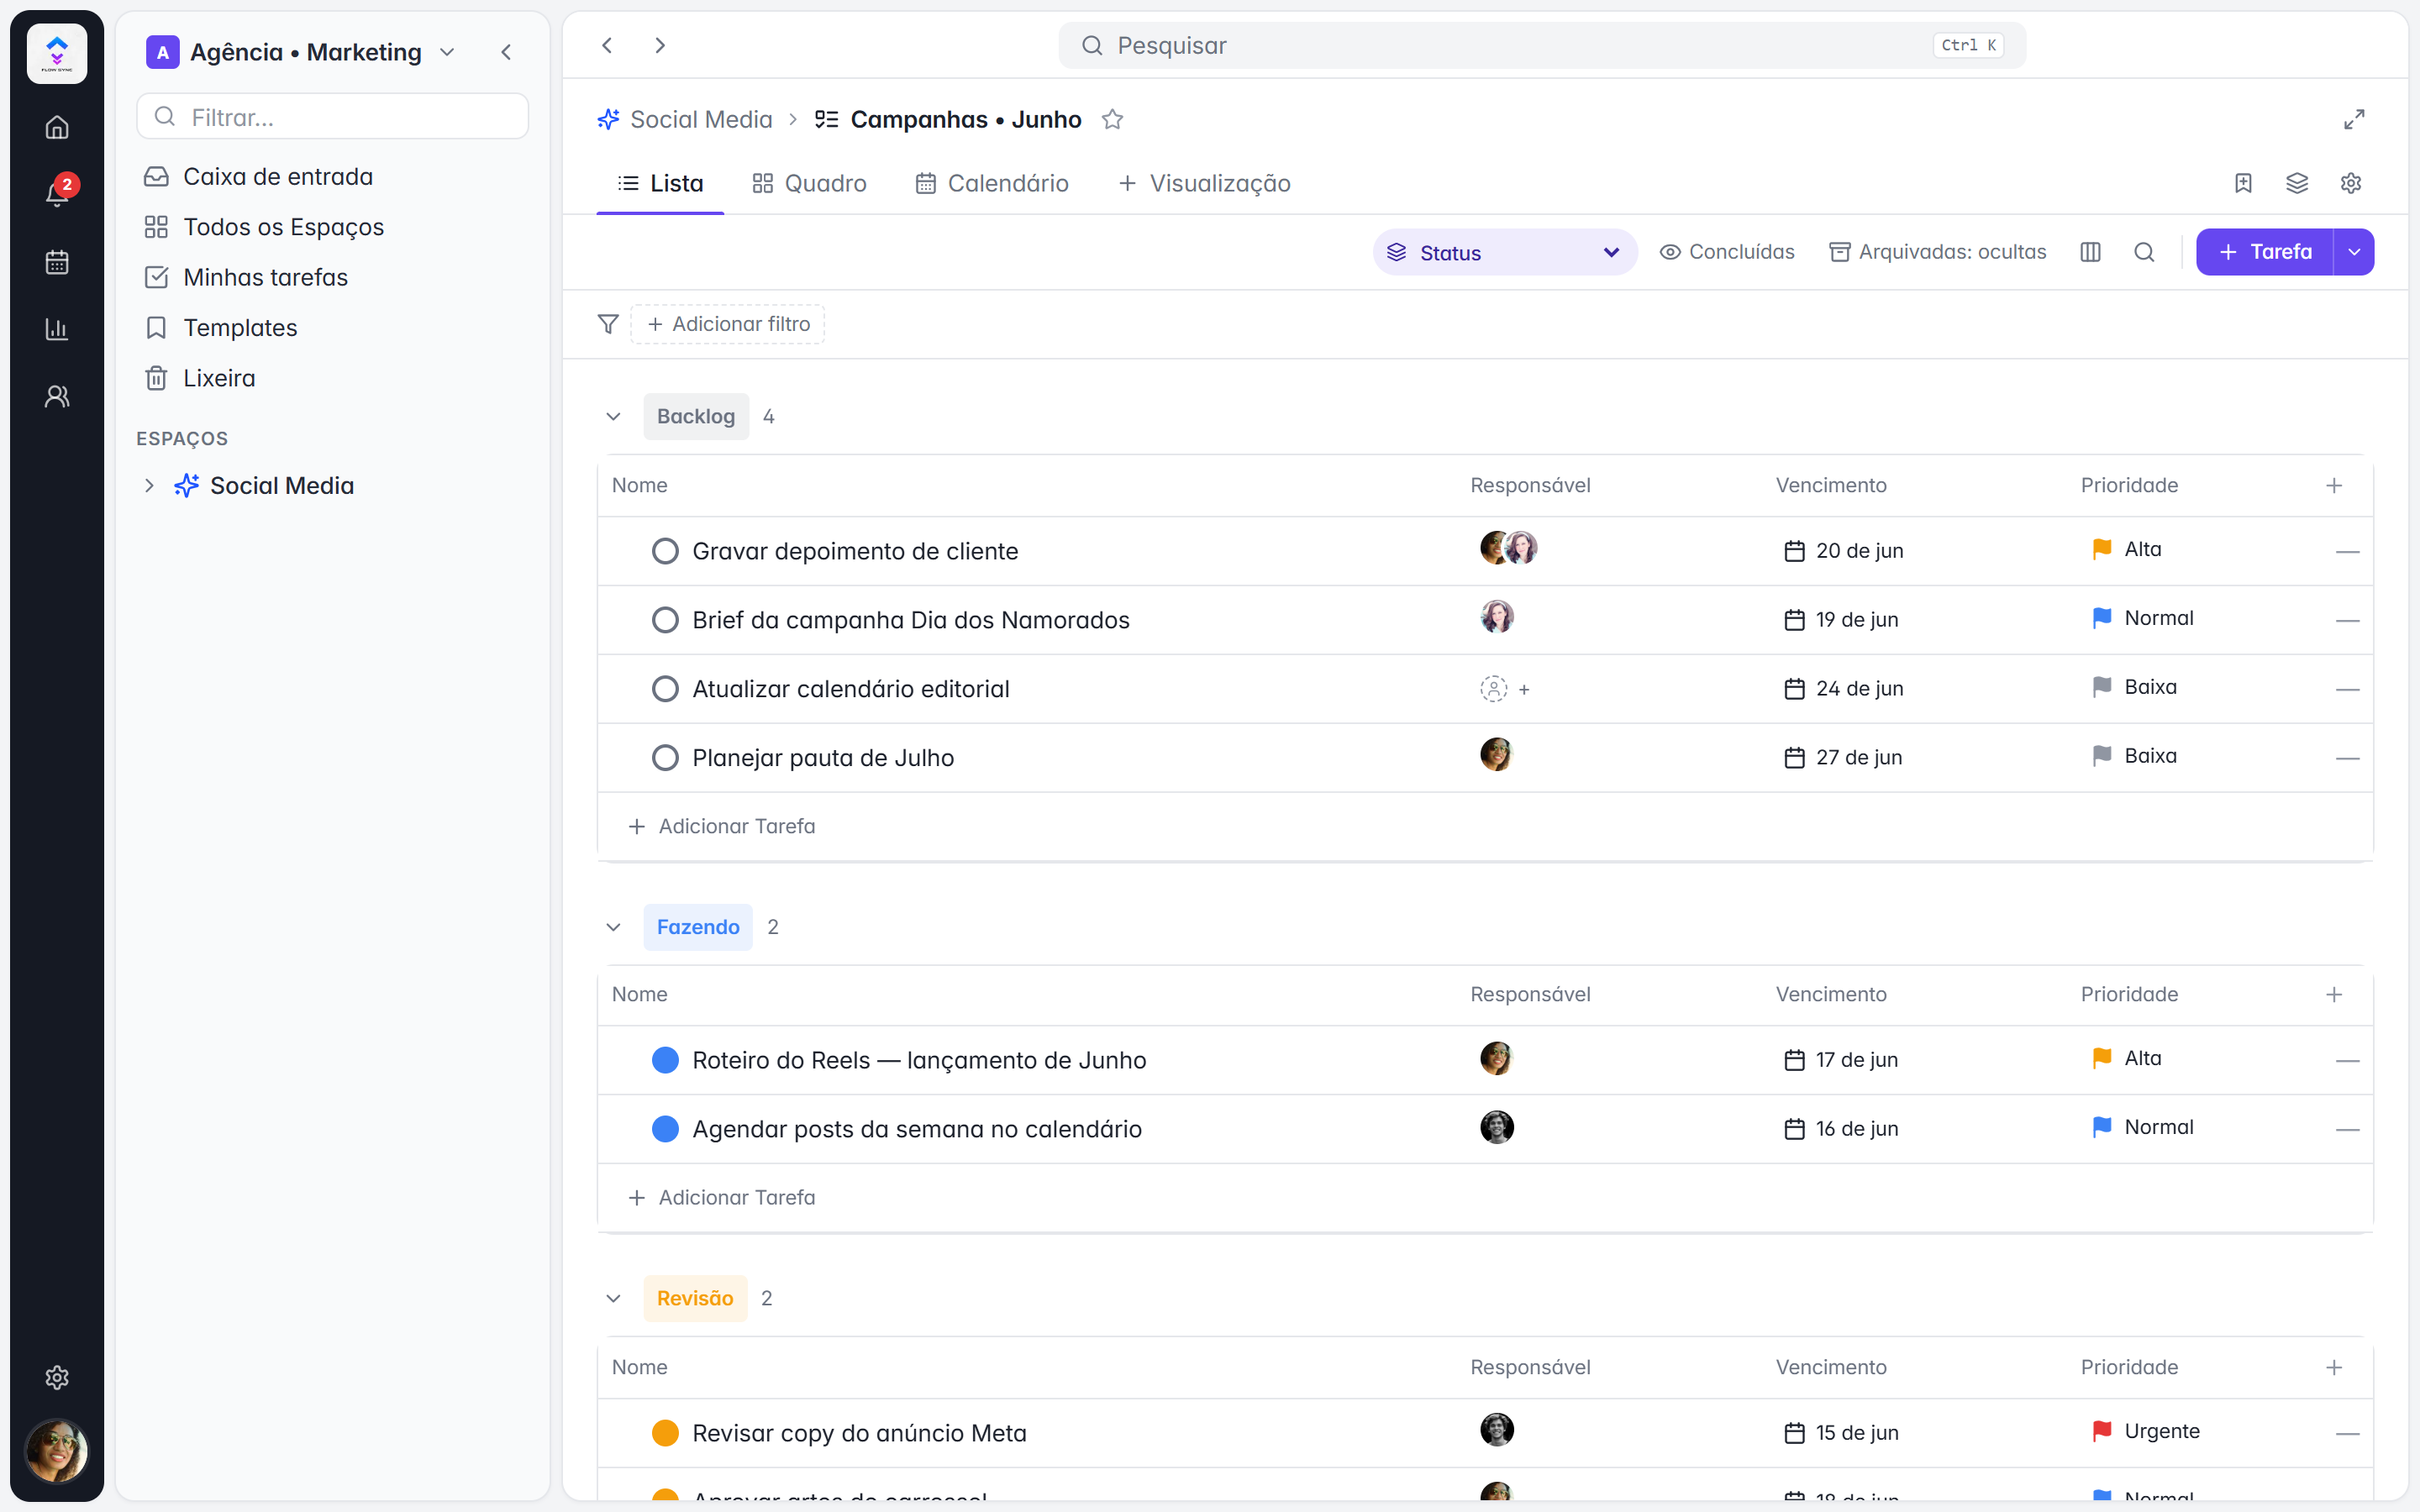Create a new task with Tarefa button
Image resolution: width=2420 pixels, height=1512 pixels.
point(2264,252)
